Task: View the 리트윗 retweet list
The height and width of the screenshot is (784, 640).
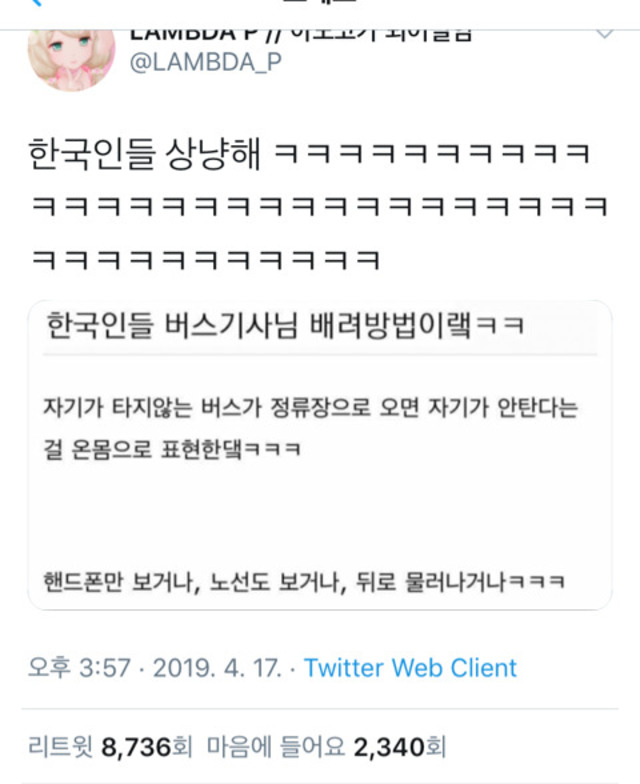Action: (60, 747)
